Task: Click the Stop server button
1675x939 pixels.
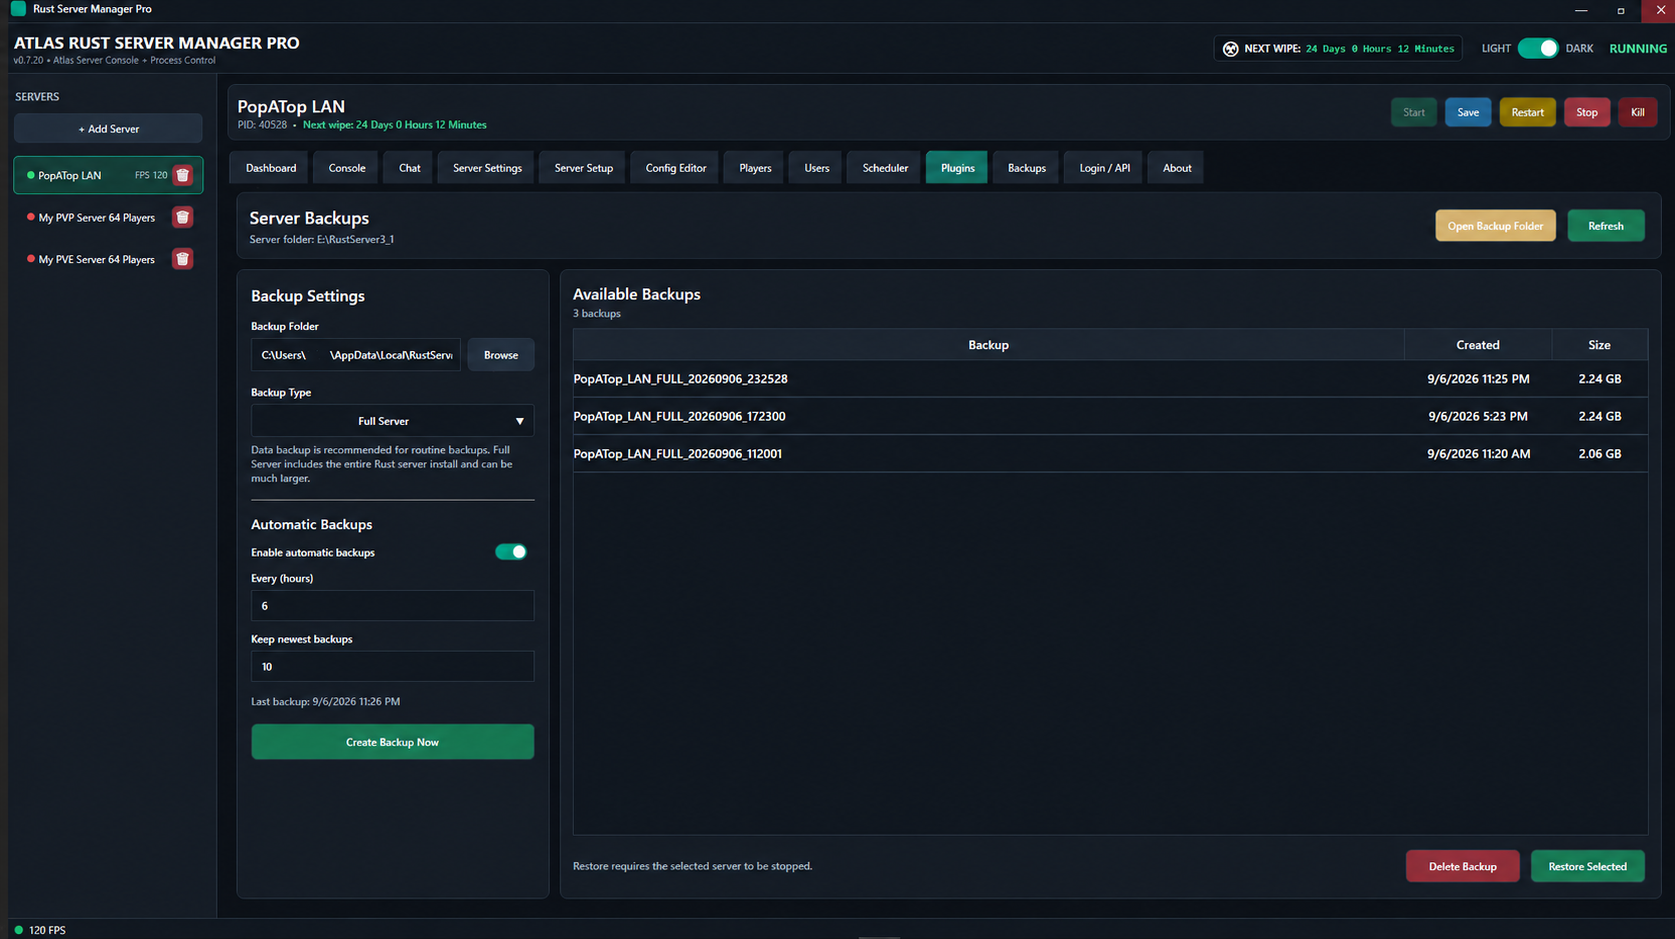Action: pos(1587,112)
